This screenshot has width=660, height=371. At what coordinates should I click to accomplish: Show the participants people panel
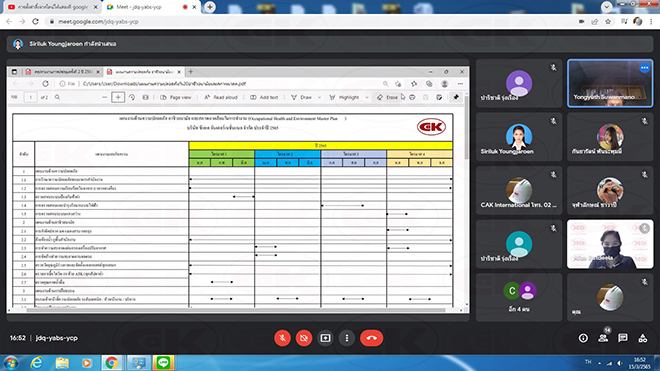click(603, 338)
